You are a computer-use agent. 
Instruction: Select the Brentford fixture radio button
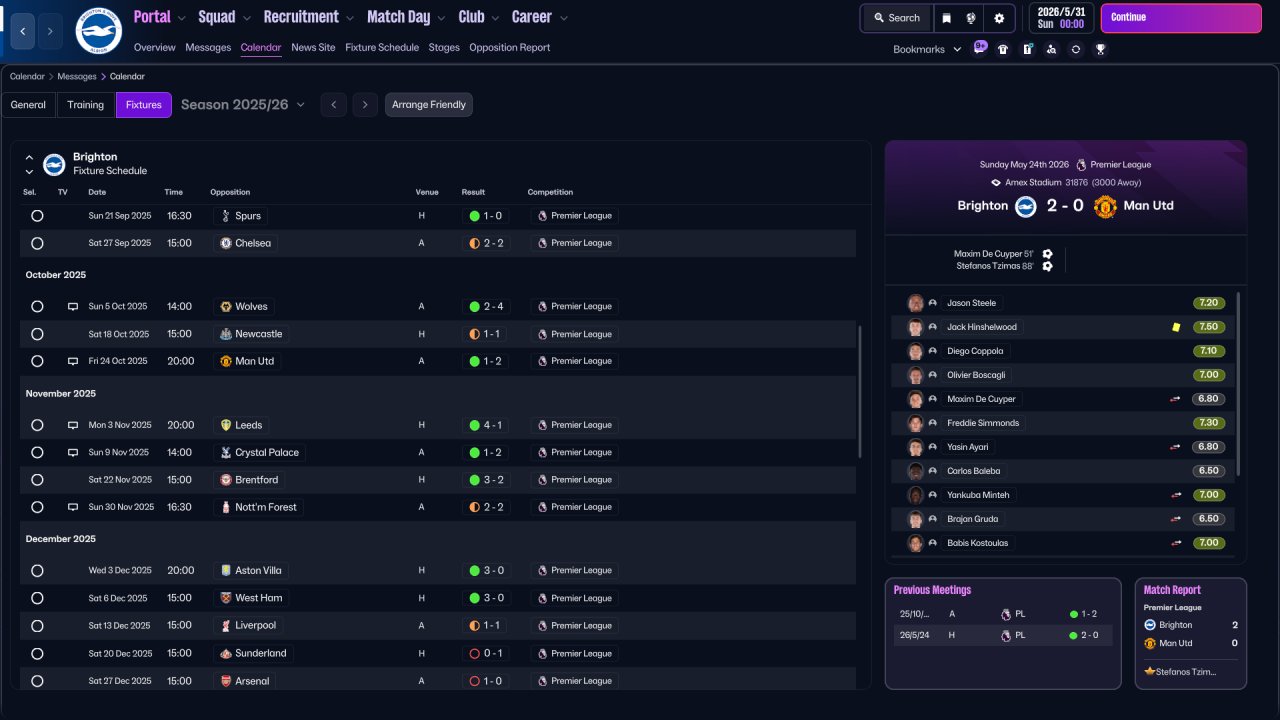[37, 480]
